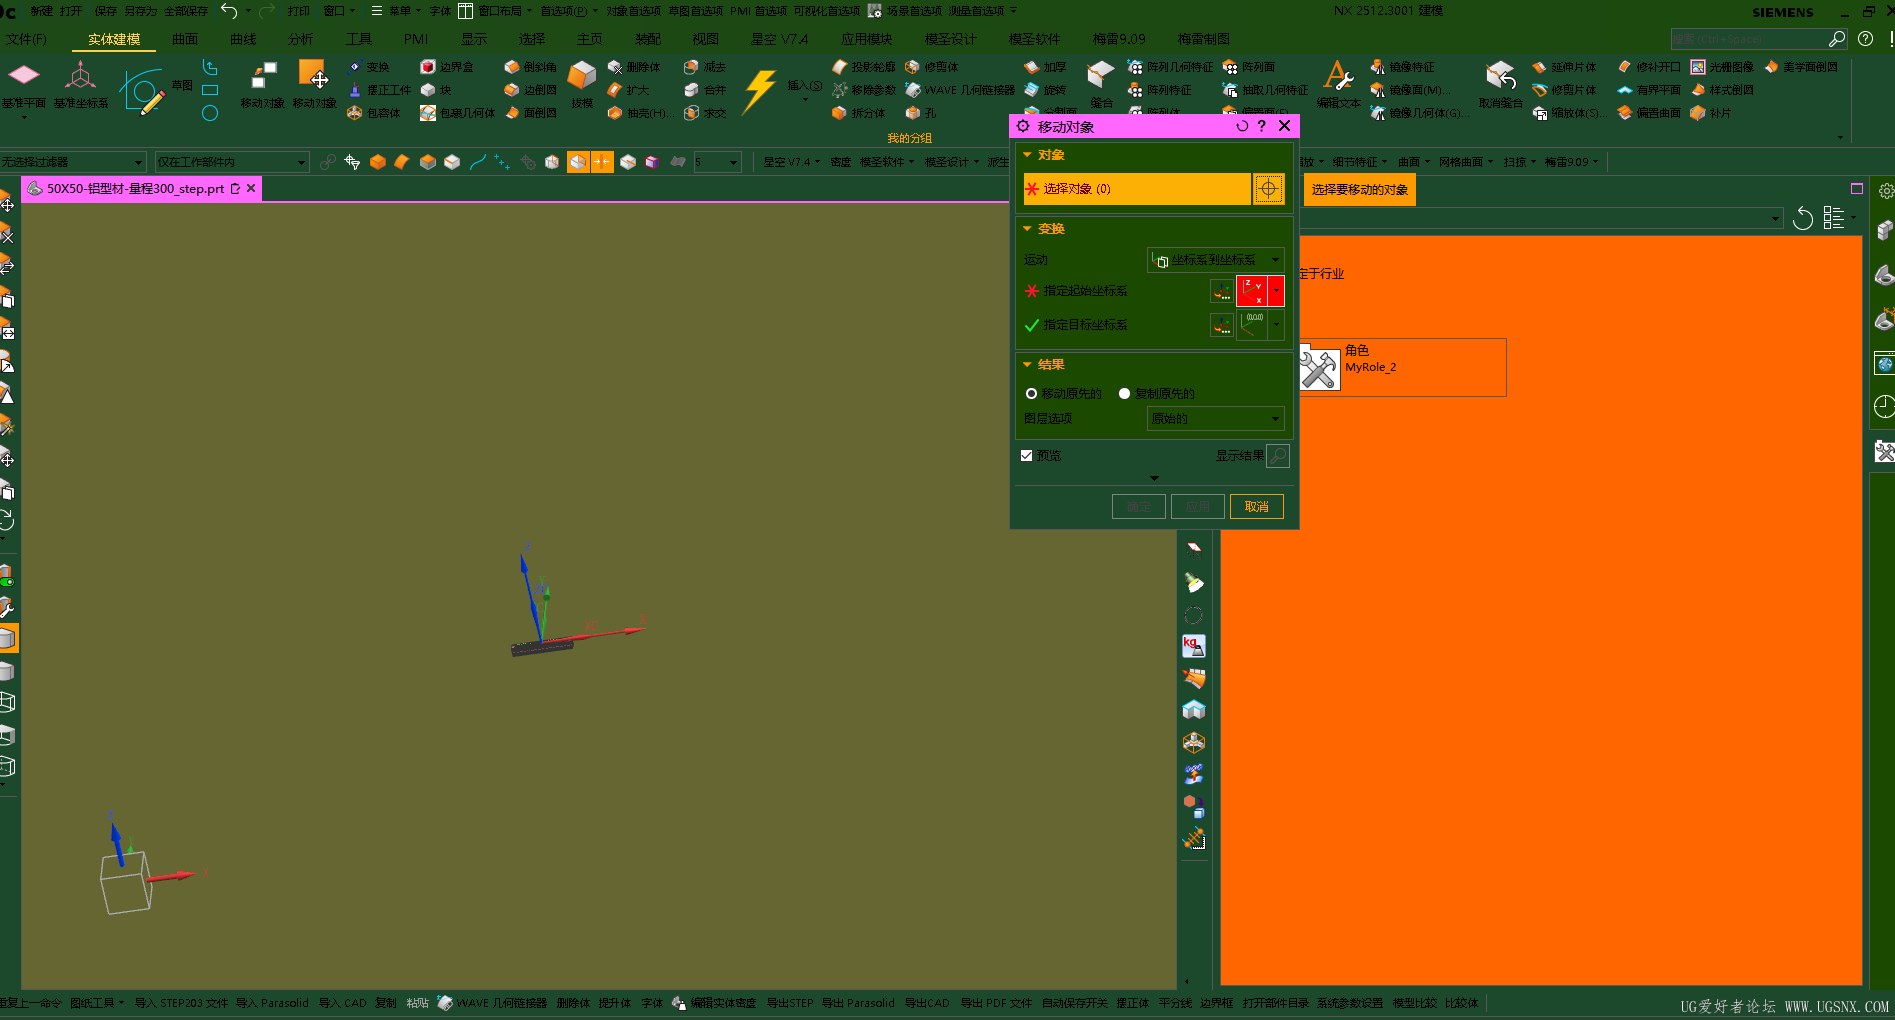Click 导出STEP in the bottom toolbar

790,1003
